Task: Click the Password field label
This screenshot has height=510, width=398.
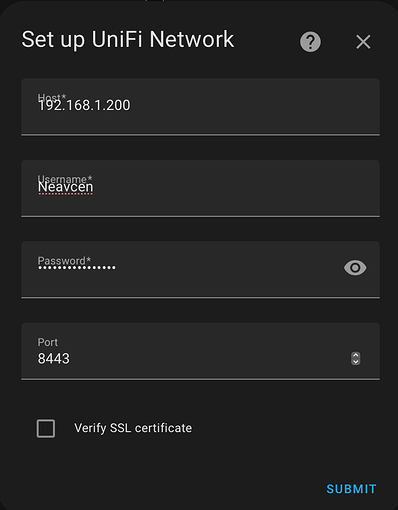Action: [x=64, y=260]
